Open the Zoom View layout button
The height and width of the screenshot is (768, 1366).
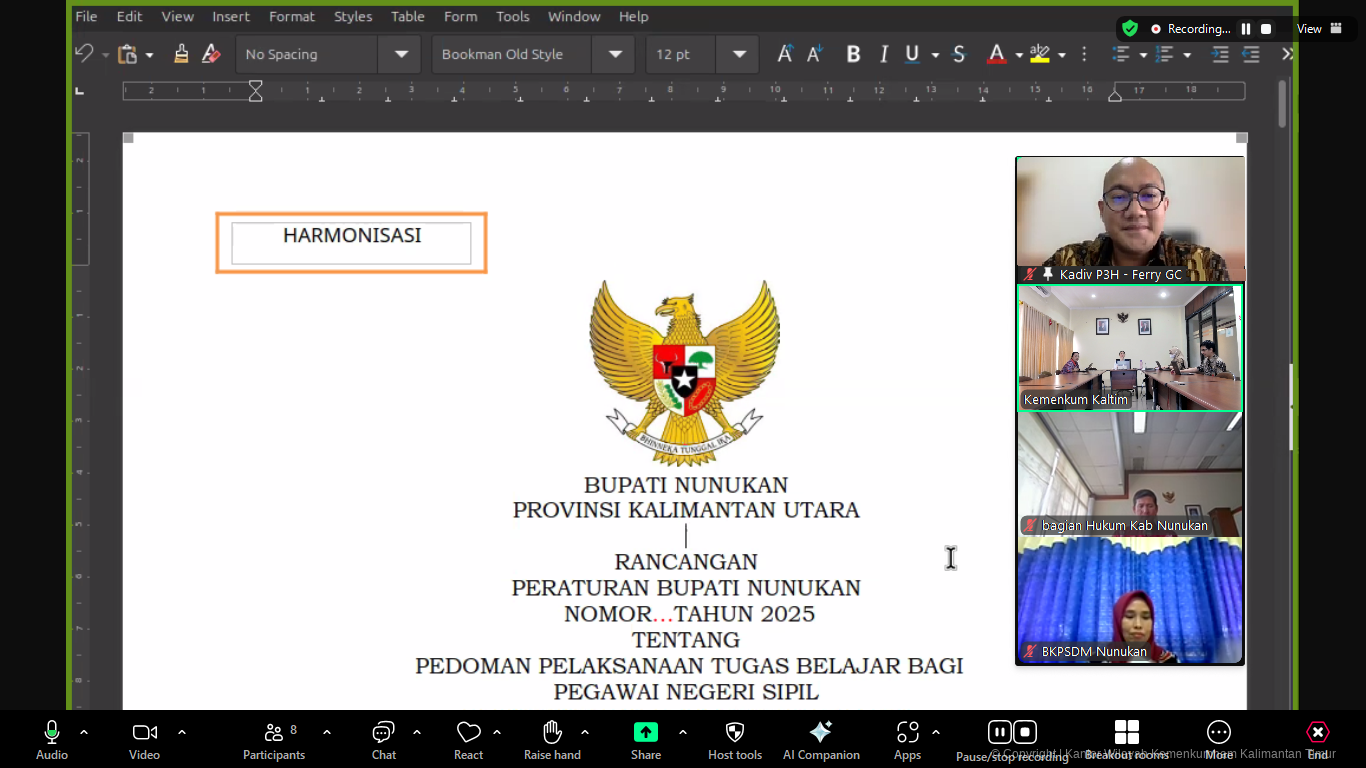coord(1320,29)
